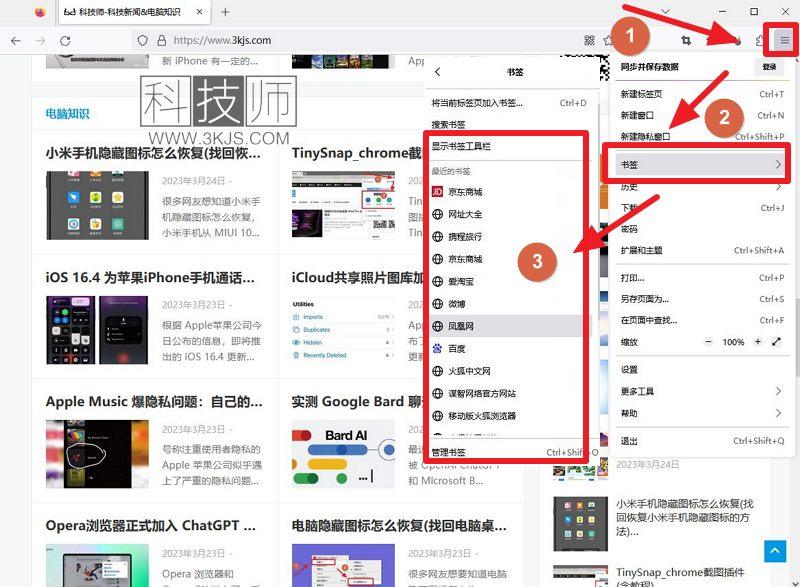Open sidebar TinySnap_chrome截图插件 link
The width and height of the screenshot is (800, 587).
[x=680, y=577]
